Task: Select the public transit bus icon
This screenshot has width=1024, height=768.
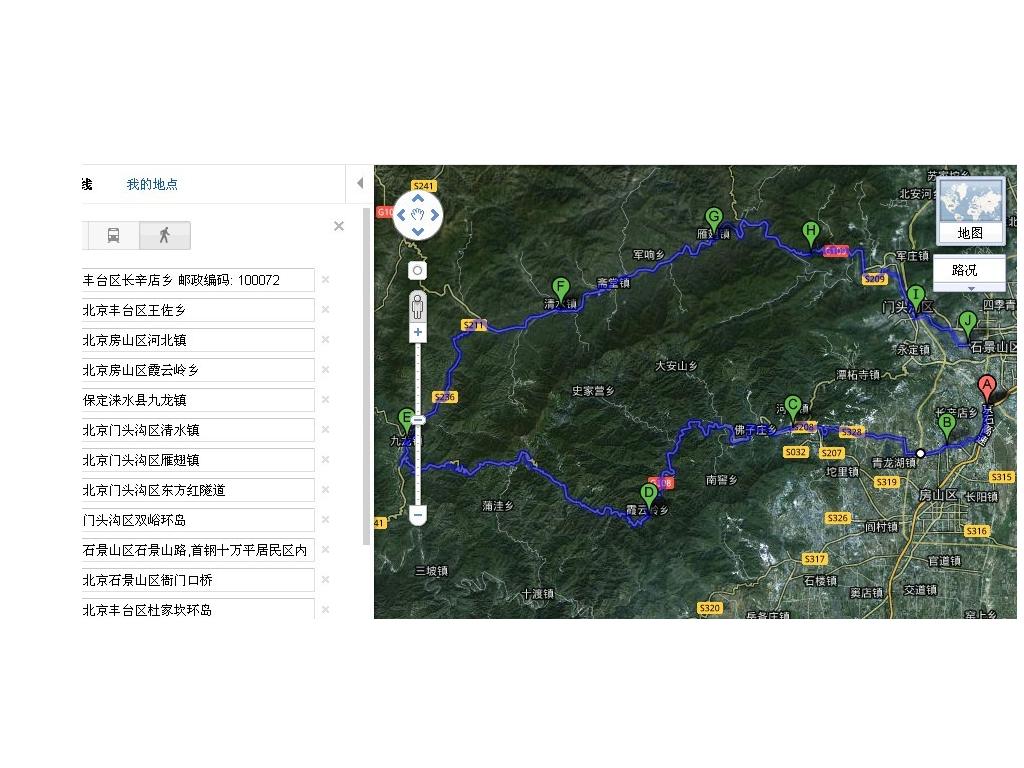Action: [113, 236]
